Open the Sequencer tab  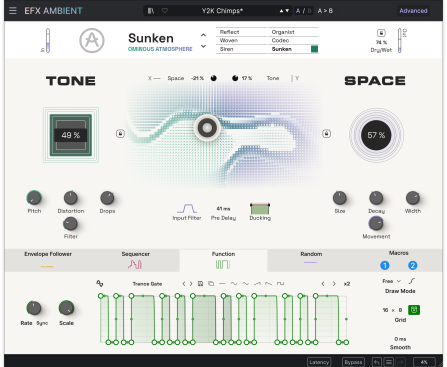pyautogui.click(x=135, y=260)
